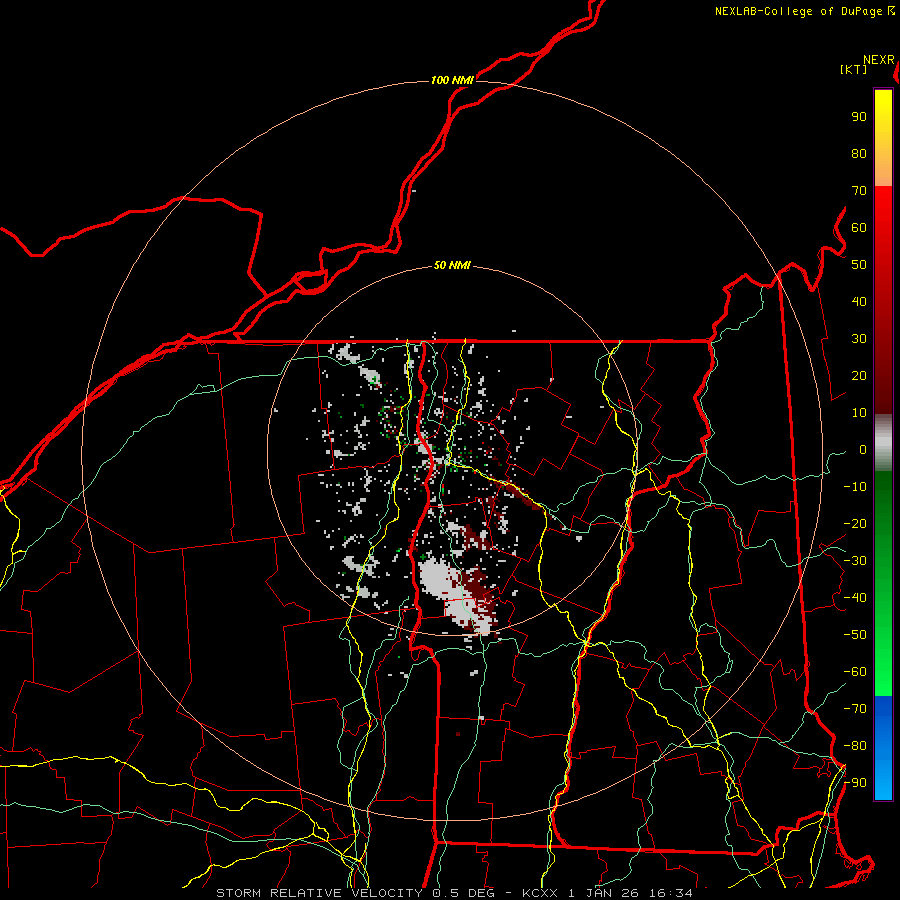Click the KT units label above color scale
This screenshot has height=900, width=900.
(x=854, y=69)
